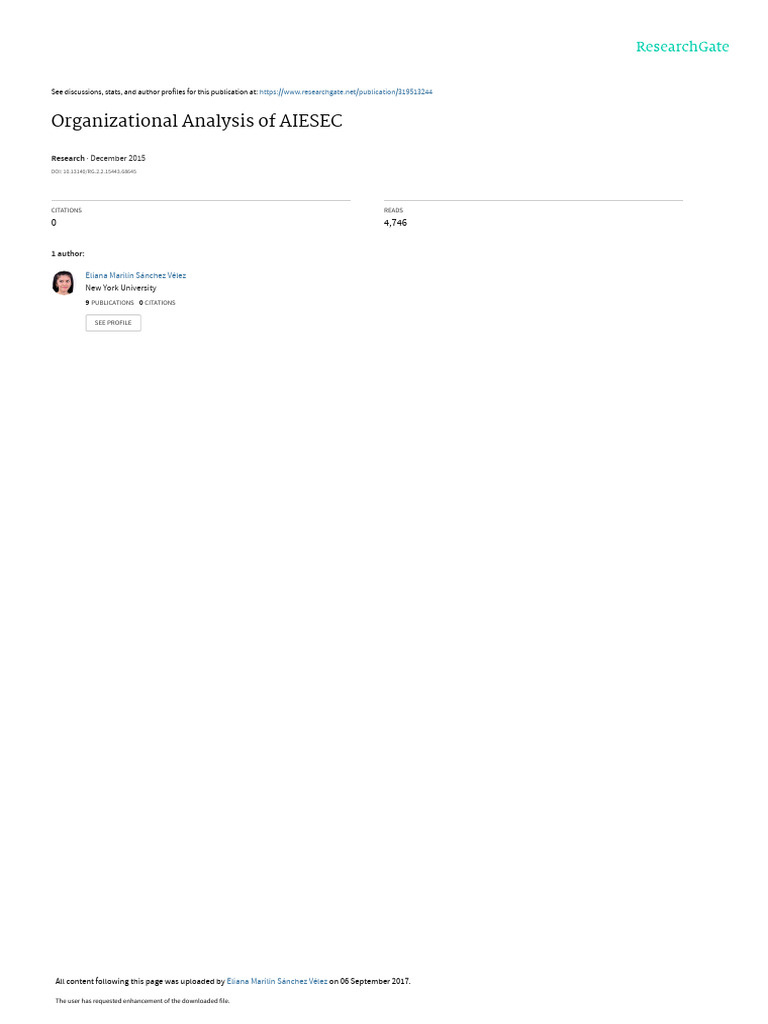Click the enhancement request notice text
The width and height of the screenshot is (768, 1024).
tap(142, 1000)
